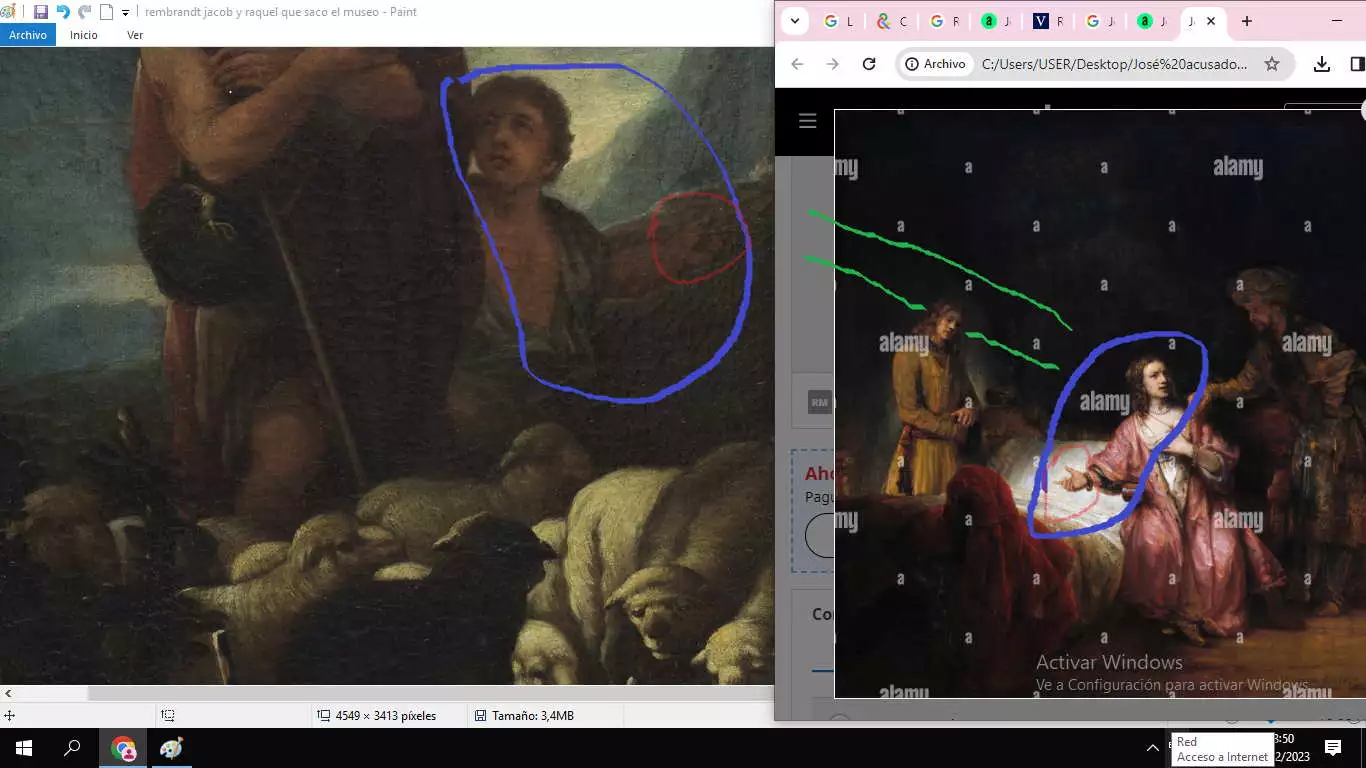
Task: Click Paint horizontal scrollbar left arrow
Action: pyautogui.click(x=8, y=693)
